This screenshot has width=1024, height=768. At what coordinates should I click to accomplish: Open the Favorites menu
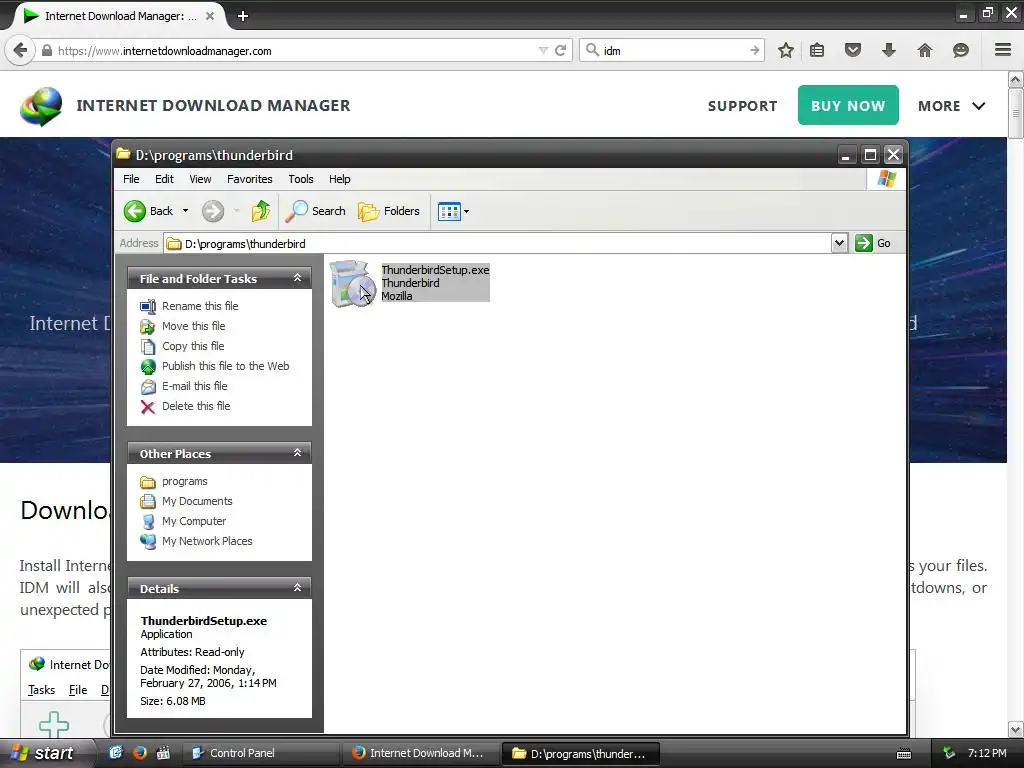tap(249, 179)
